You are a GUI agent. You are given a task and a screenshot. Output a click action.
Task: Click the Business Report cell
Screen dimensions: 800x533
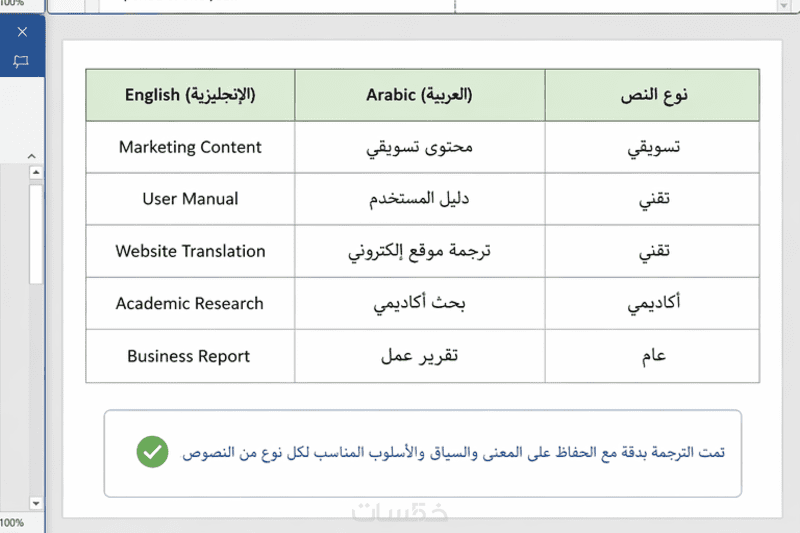(x=190, y=356)
